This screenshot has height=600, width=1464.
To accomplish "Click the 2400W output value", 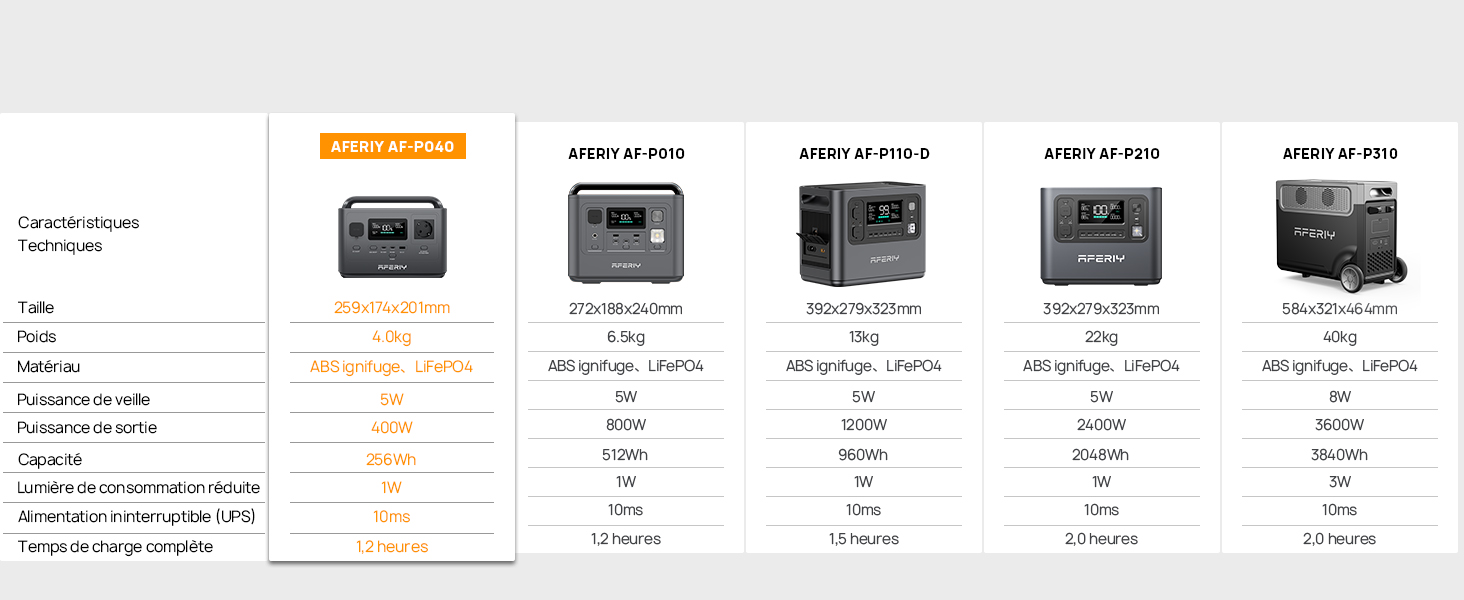I will [1102, 425].
